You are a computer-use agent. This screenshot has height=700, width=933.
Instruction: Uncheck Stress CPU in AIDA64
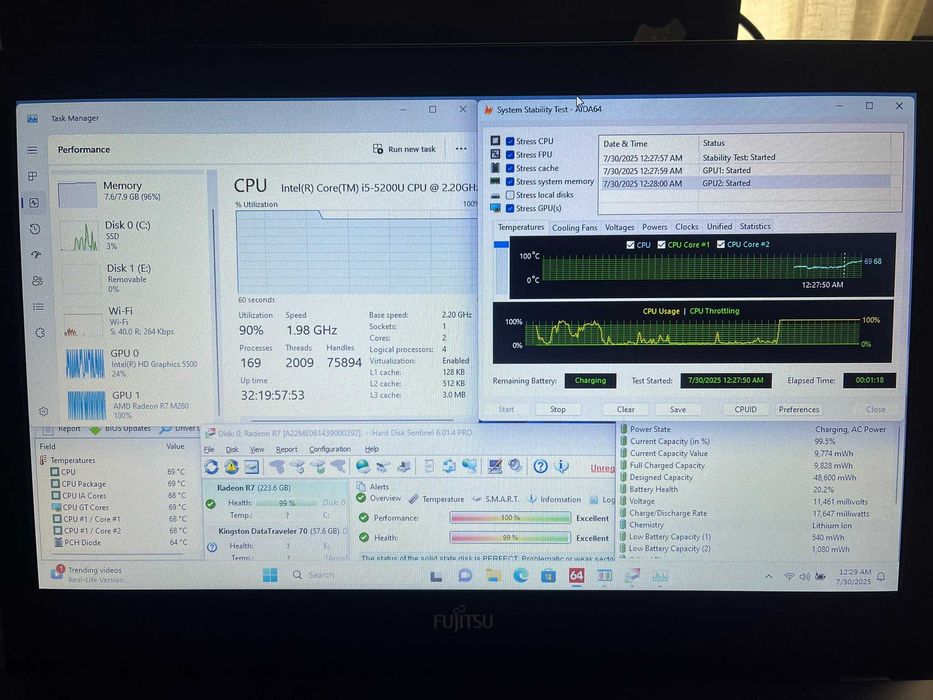[510, 141]
